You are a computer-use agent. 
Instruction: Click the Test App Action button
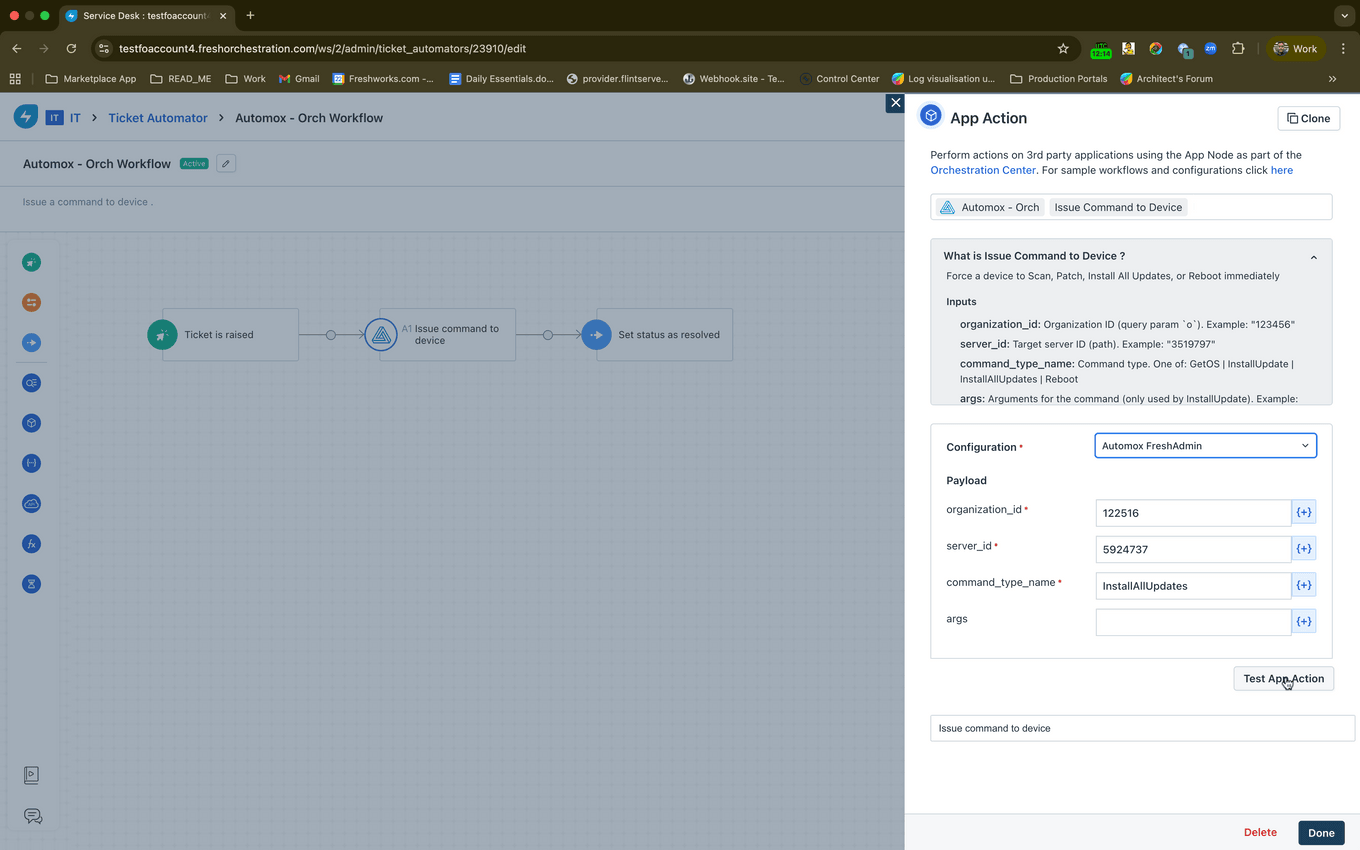(x=1283, y=678)
